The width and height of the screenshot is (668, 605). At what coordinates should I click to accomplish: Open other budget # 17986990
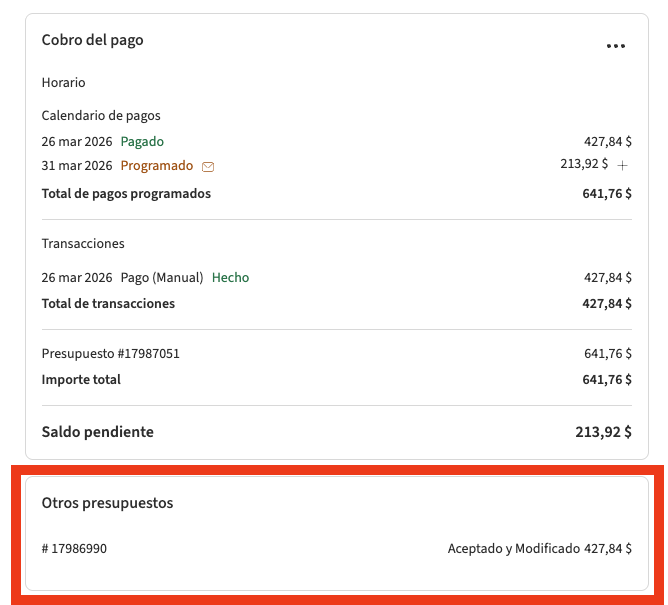click(x=75, y=548)
